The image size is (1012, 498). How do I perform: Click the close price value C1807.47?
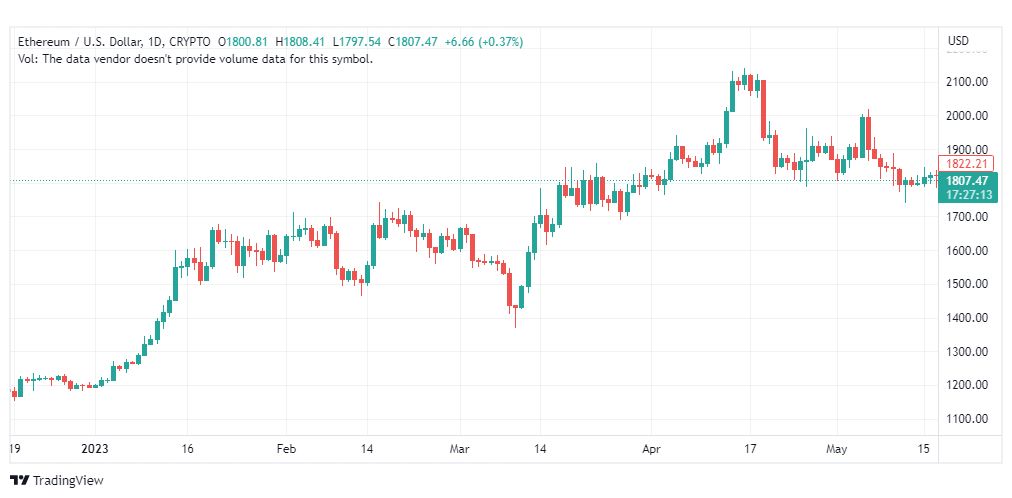coord(412,42)
